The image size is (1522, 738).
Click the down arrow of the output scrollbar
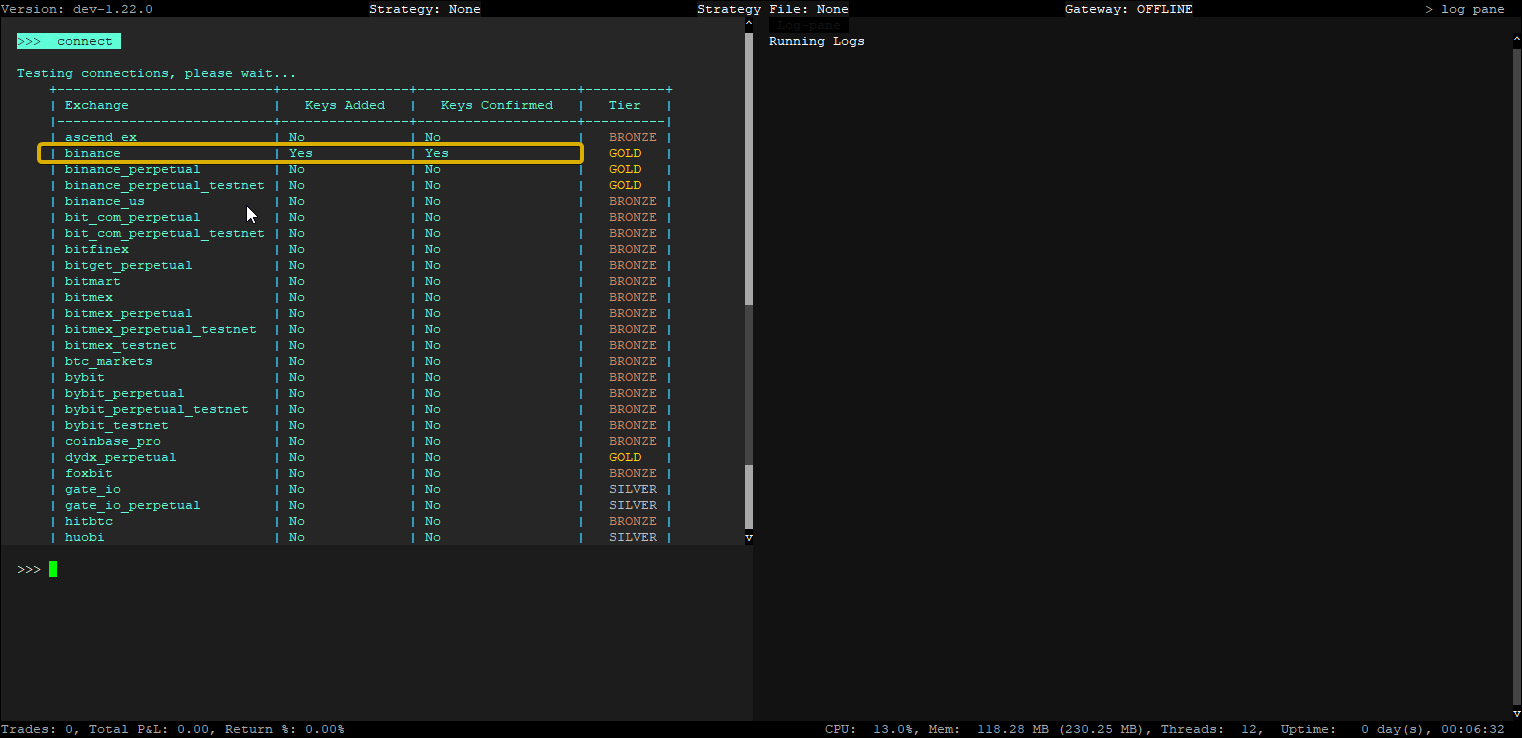pos(749,538)
